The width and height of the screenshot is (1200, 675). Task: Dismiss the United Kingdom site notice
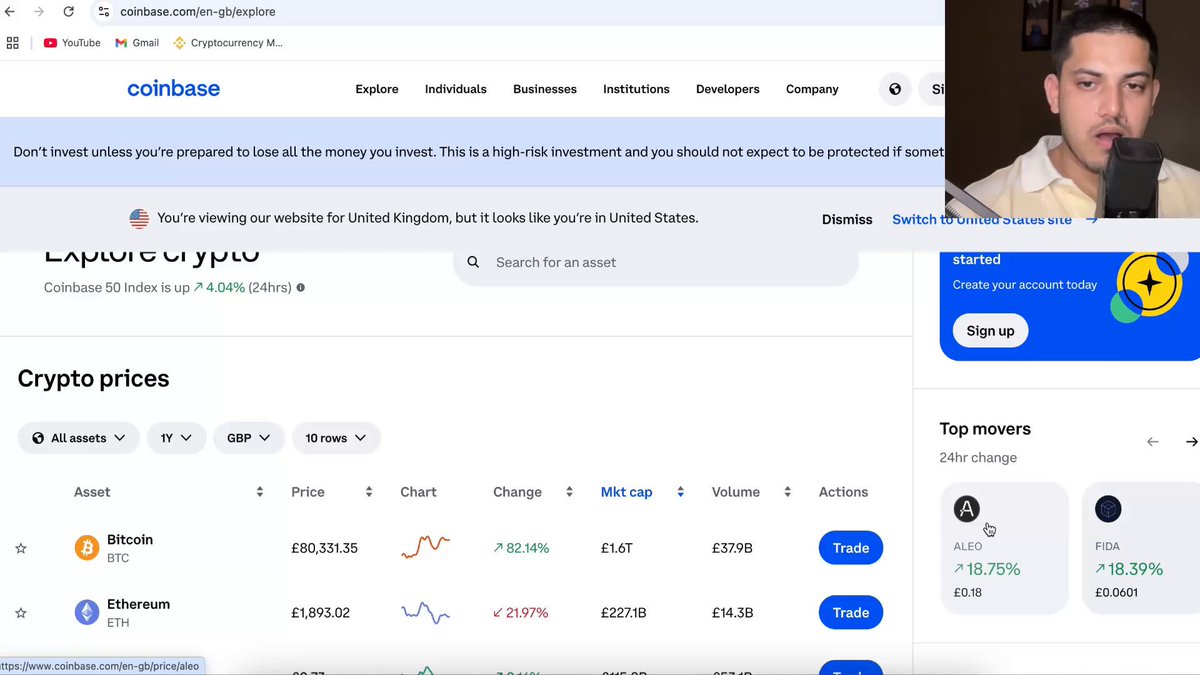847,219
